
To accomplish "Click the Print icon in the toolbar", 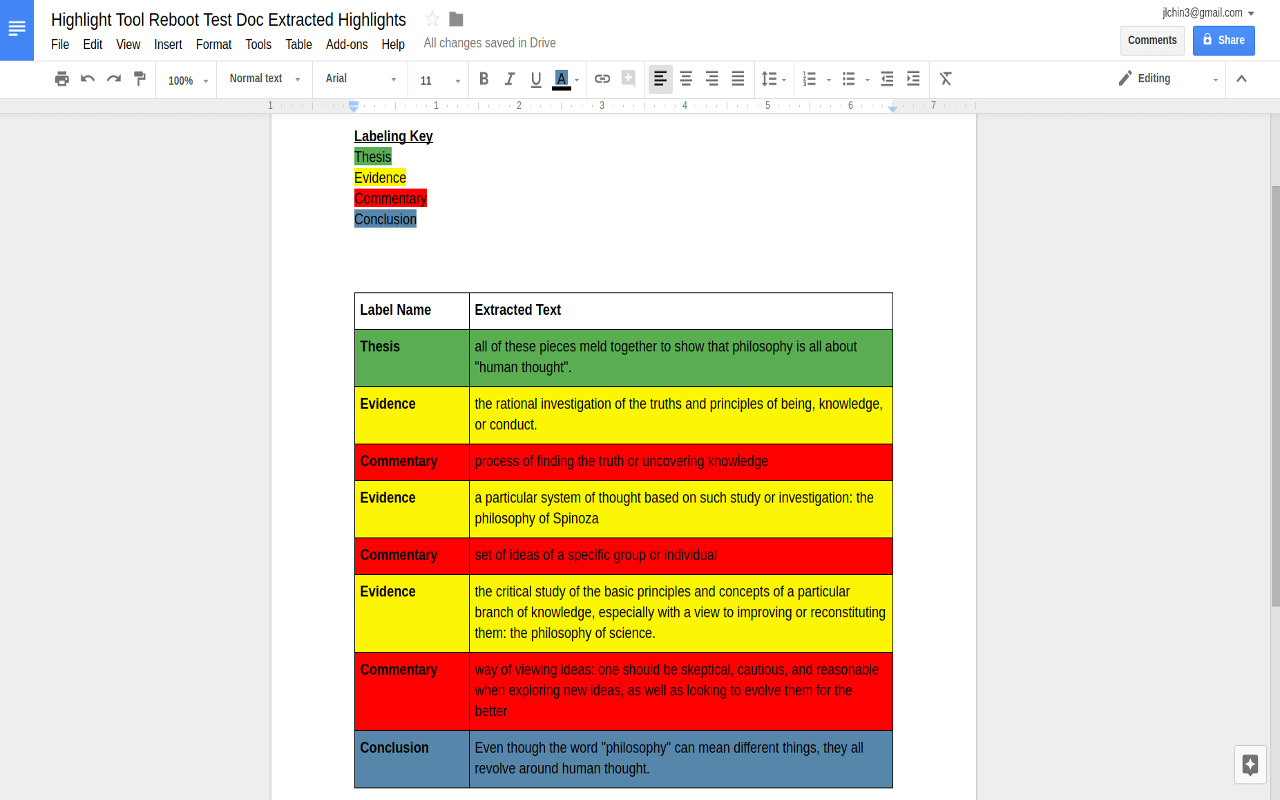I will (x=60, y=78).
